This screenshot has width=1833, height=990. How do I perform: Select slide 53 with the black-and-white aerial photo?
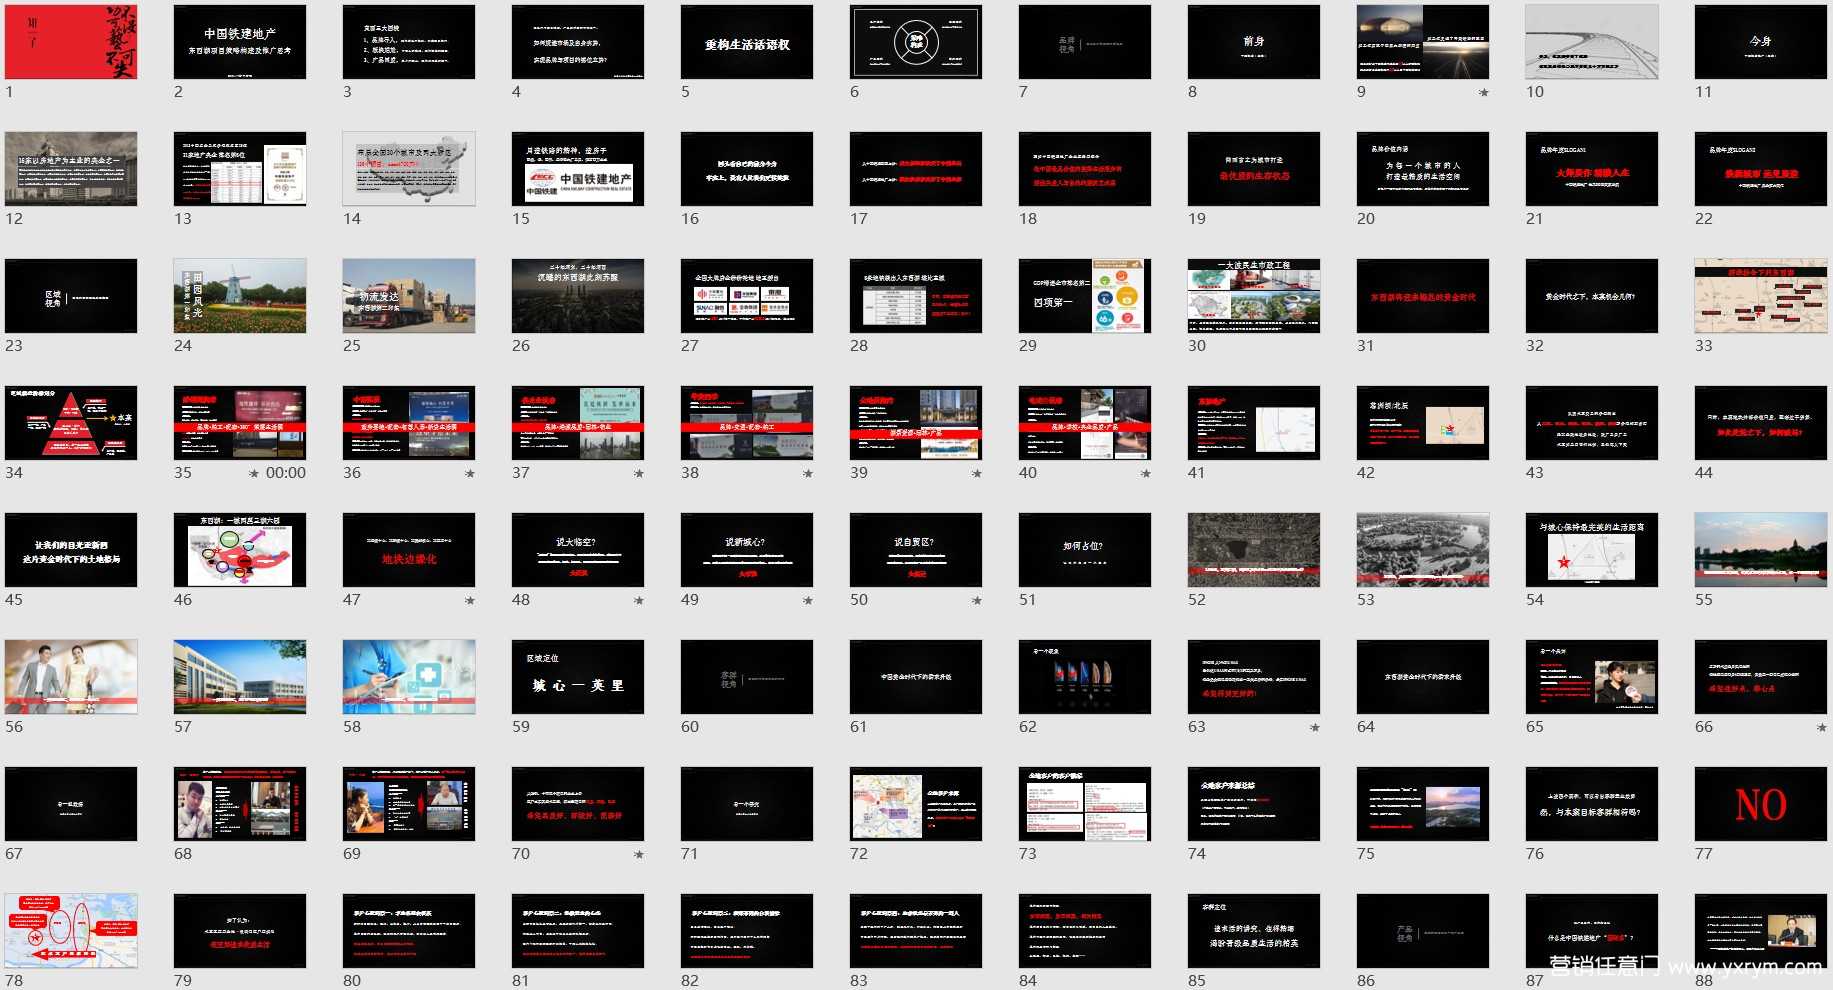click(x=1423, y=550)
